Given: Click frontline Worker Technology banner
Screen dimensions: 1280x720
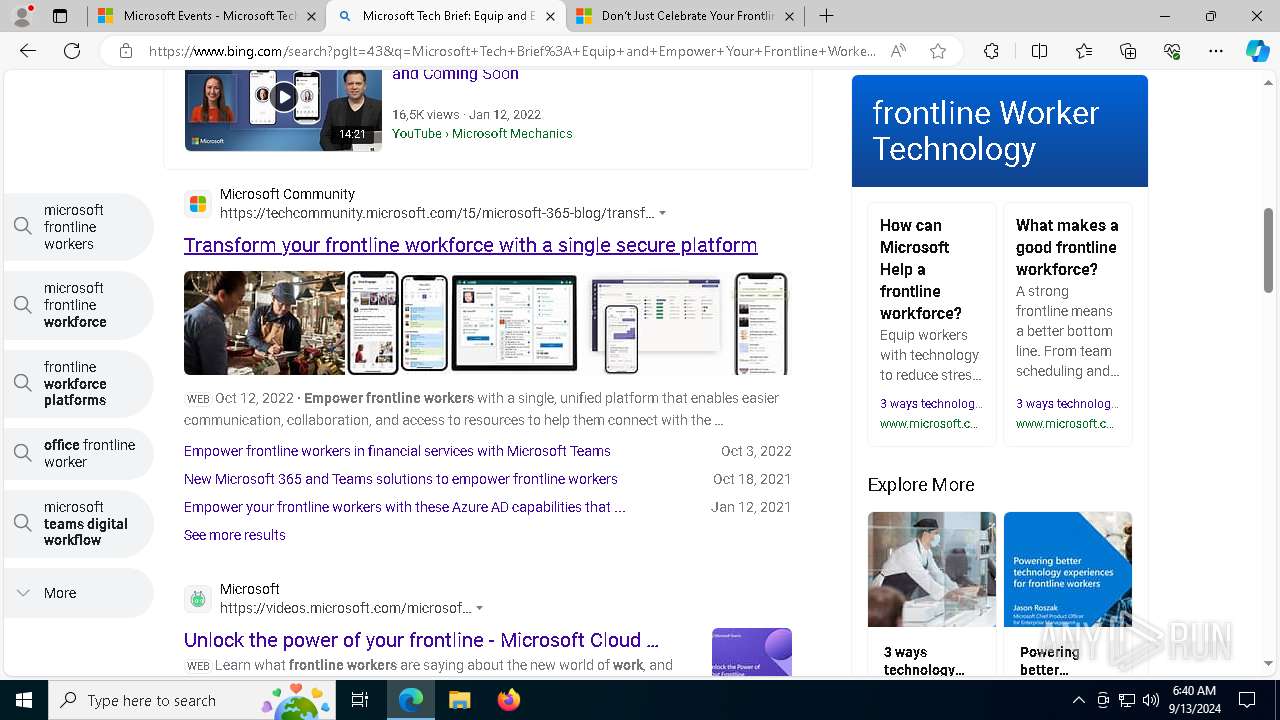Looking at the screenshot, I should click(x=1000, y=131).
